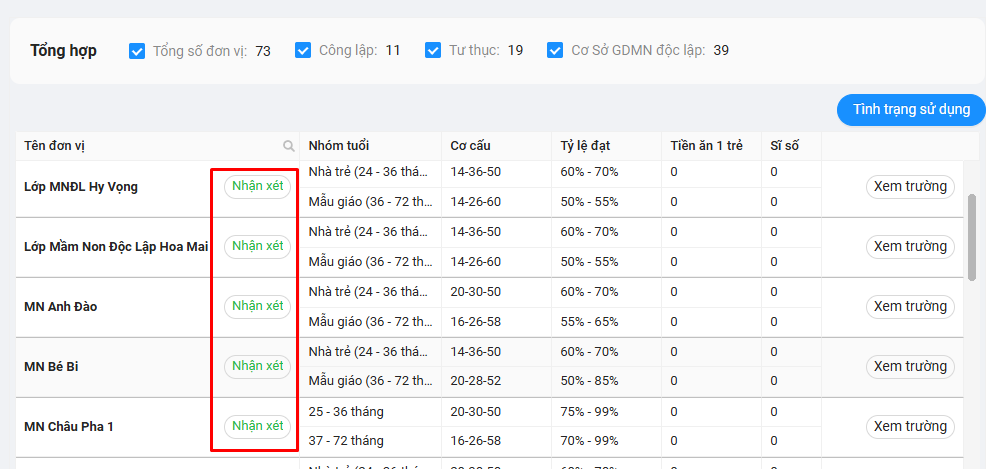Open Xem trường for MN Anh Đào
Screen dimensions: 986x469
910,306
